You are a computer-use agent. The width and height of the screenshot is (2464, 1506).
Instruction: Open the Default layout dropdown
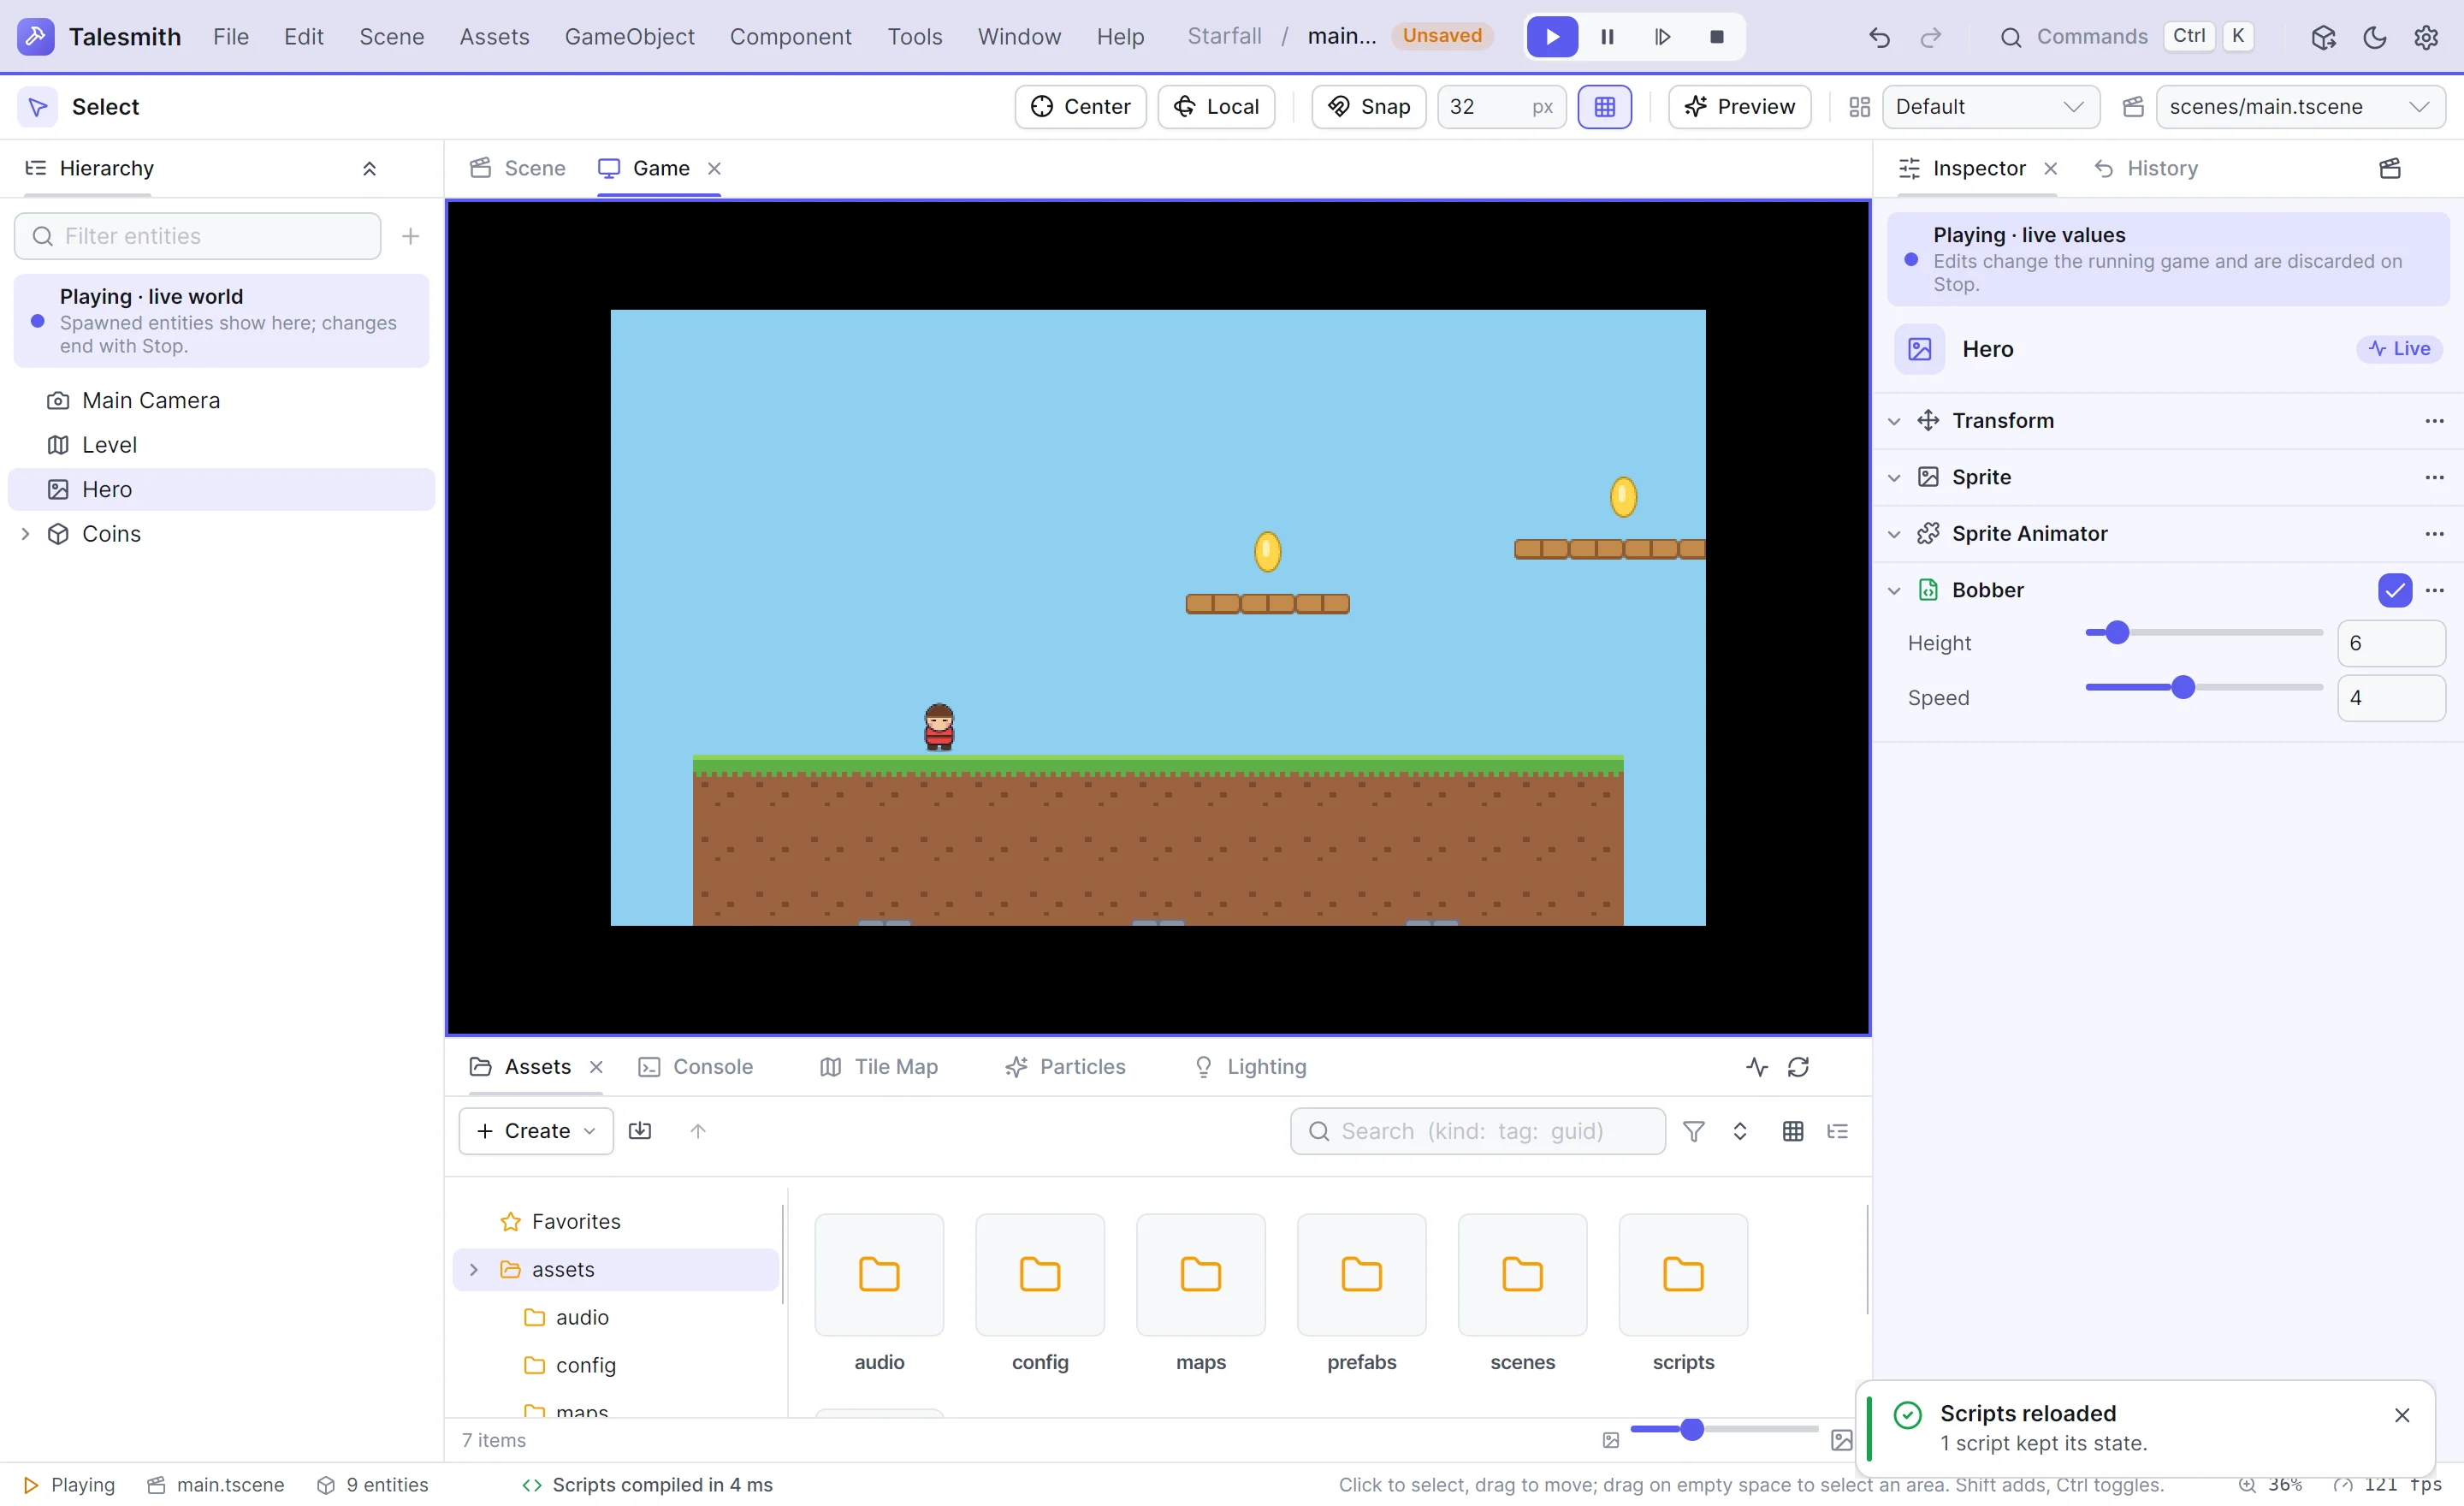click(1990, 107)
